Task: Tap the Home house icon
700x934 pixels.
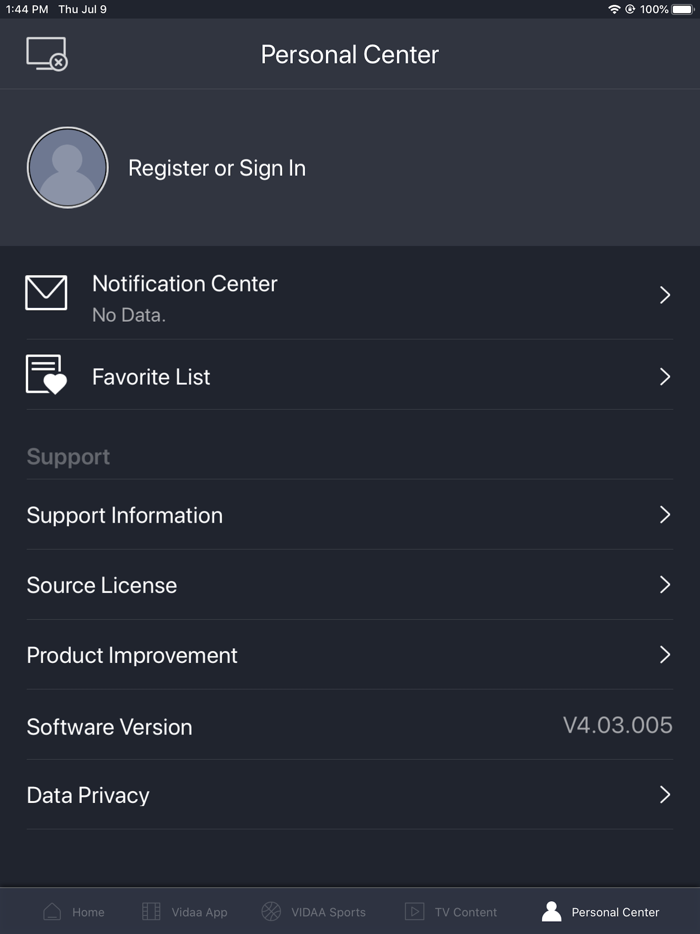Action: (52, 911)
